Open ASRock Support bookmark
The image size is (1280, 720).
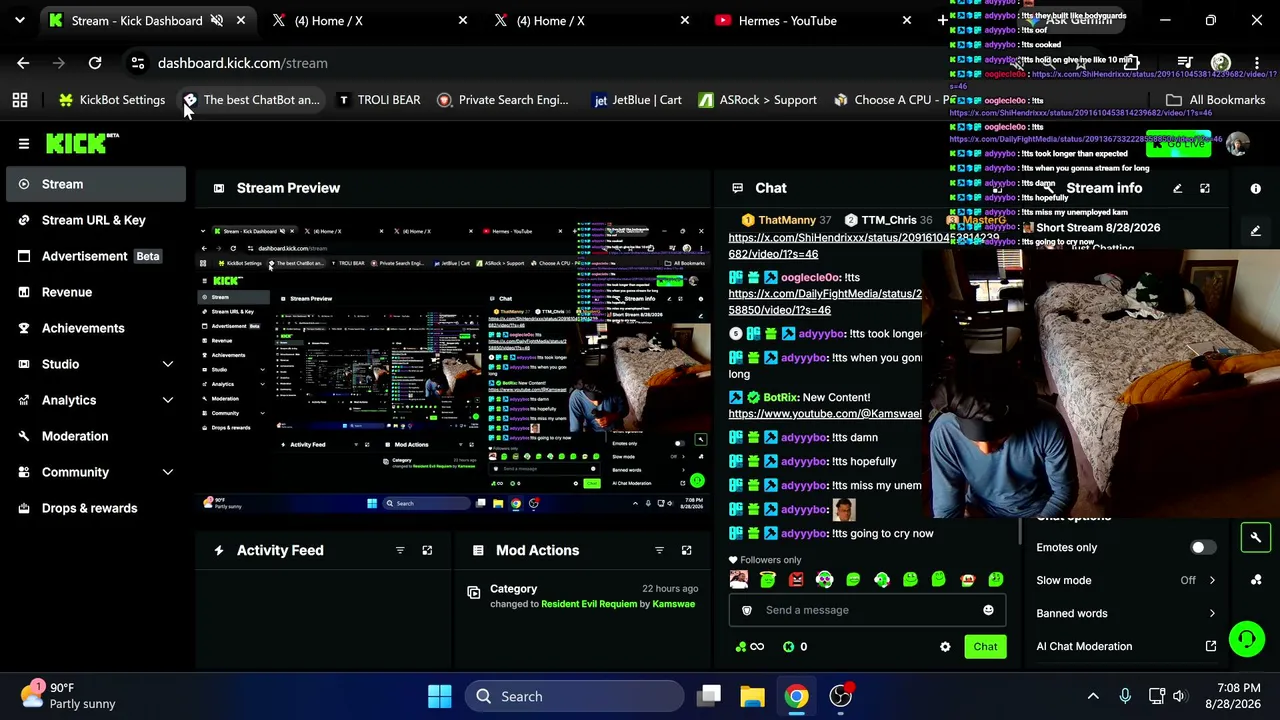[758, 100]
